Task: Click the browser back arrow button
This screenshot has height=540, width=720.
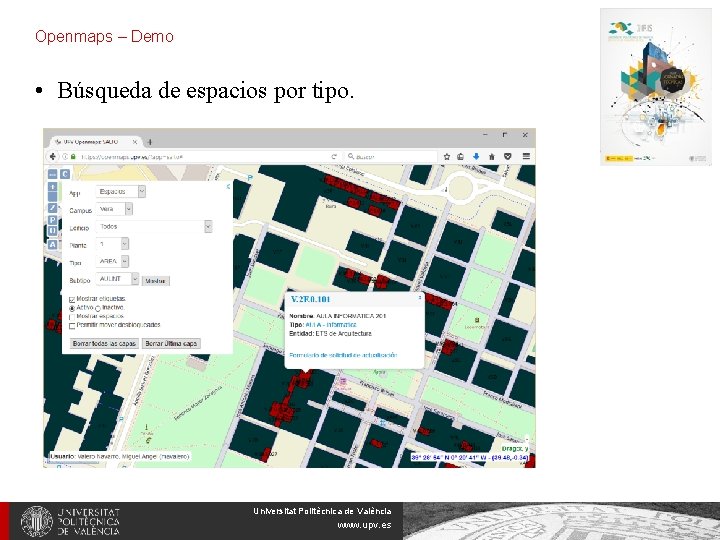Action: coord(52,157)
